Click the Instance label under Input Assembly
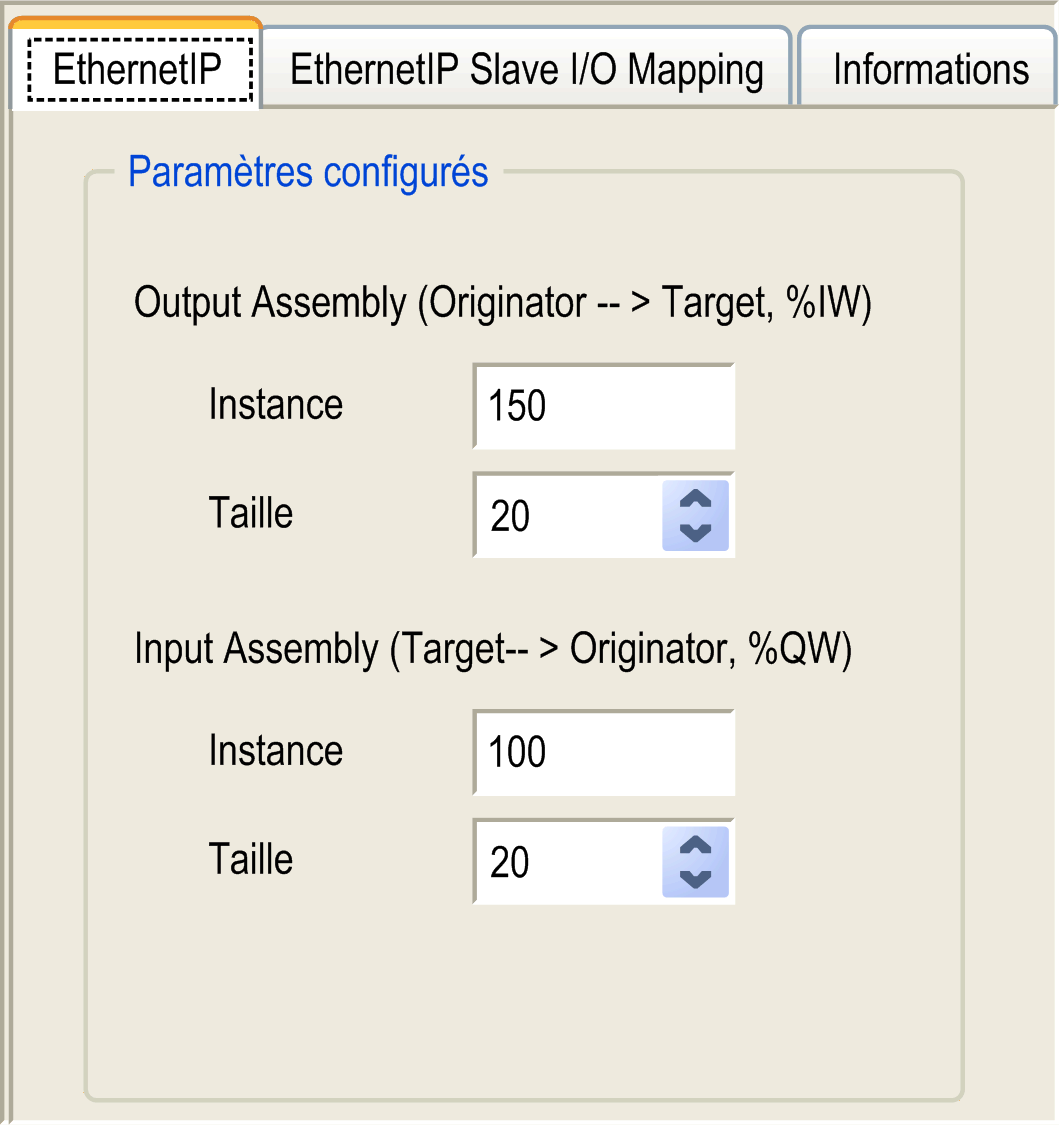This screenshot has height=1125, width=1059. (276, 751)
